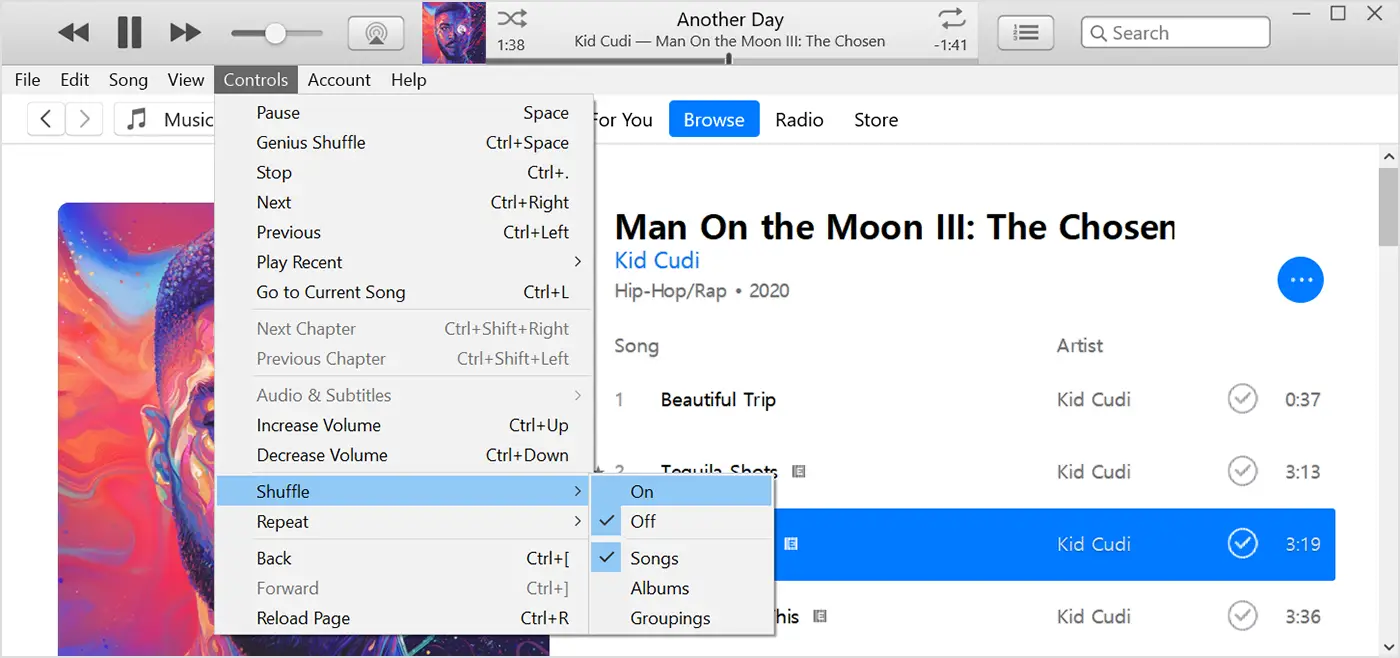Click the AirPlay speaker icon
1400x658 pixels.
(376, 32)
